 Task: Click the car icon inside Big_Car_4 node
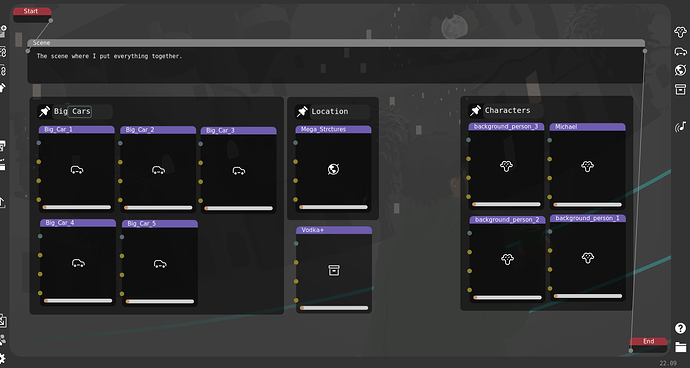78,263
